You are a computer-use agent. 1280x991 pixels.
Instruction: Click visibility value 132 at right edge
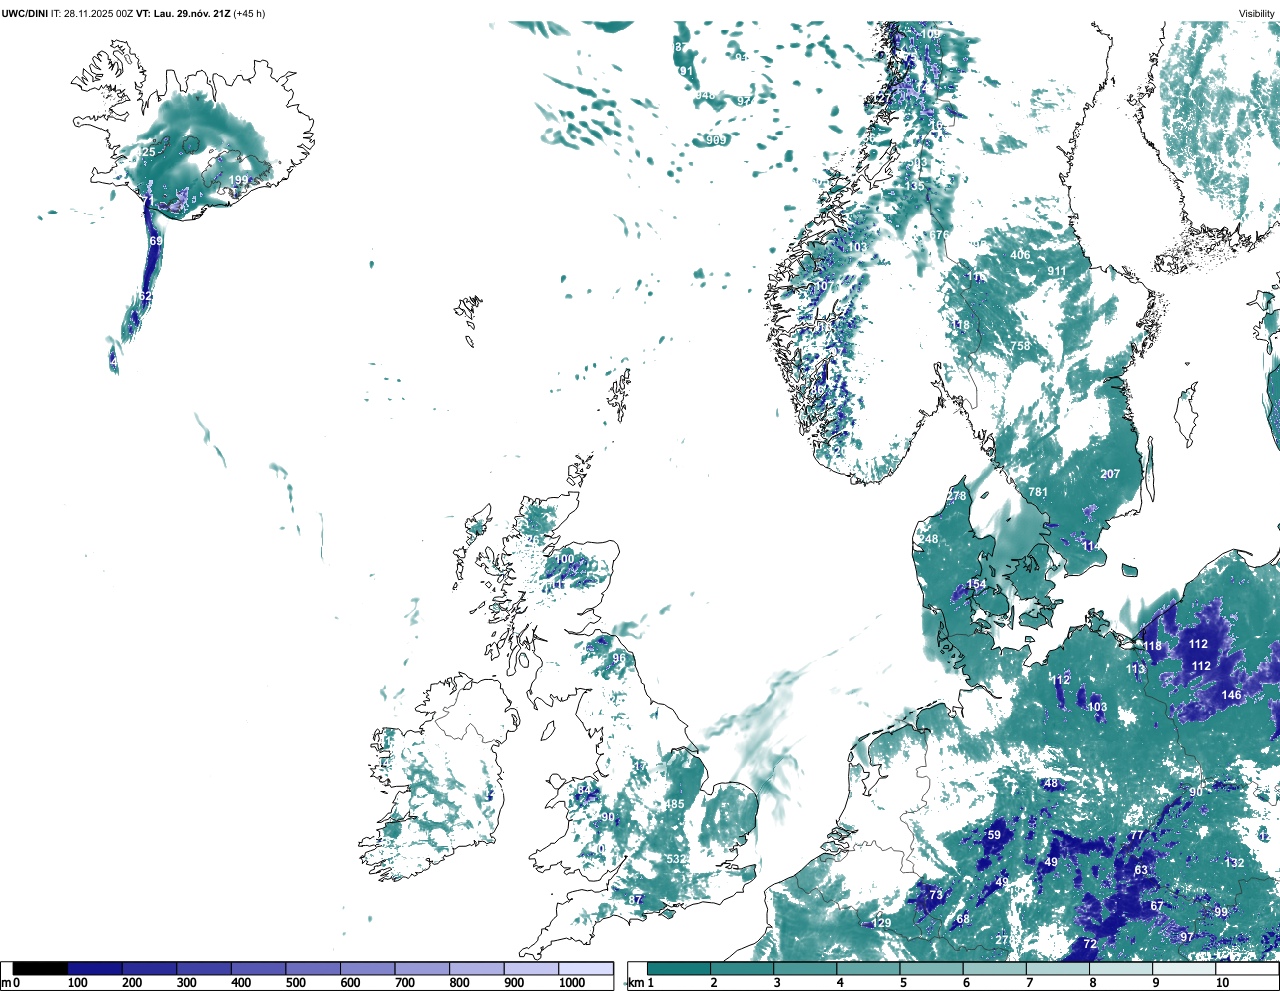1235,863
